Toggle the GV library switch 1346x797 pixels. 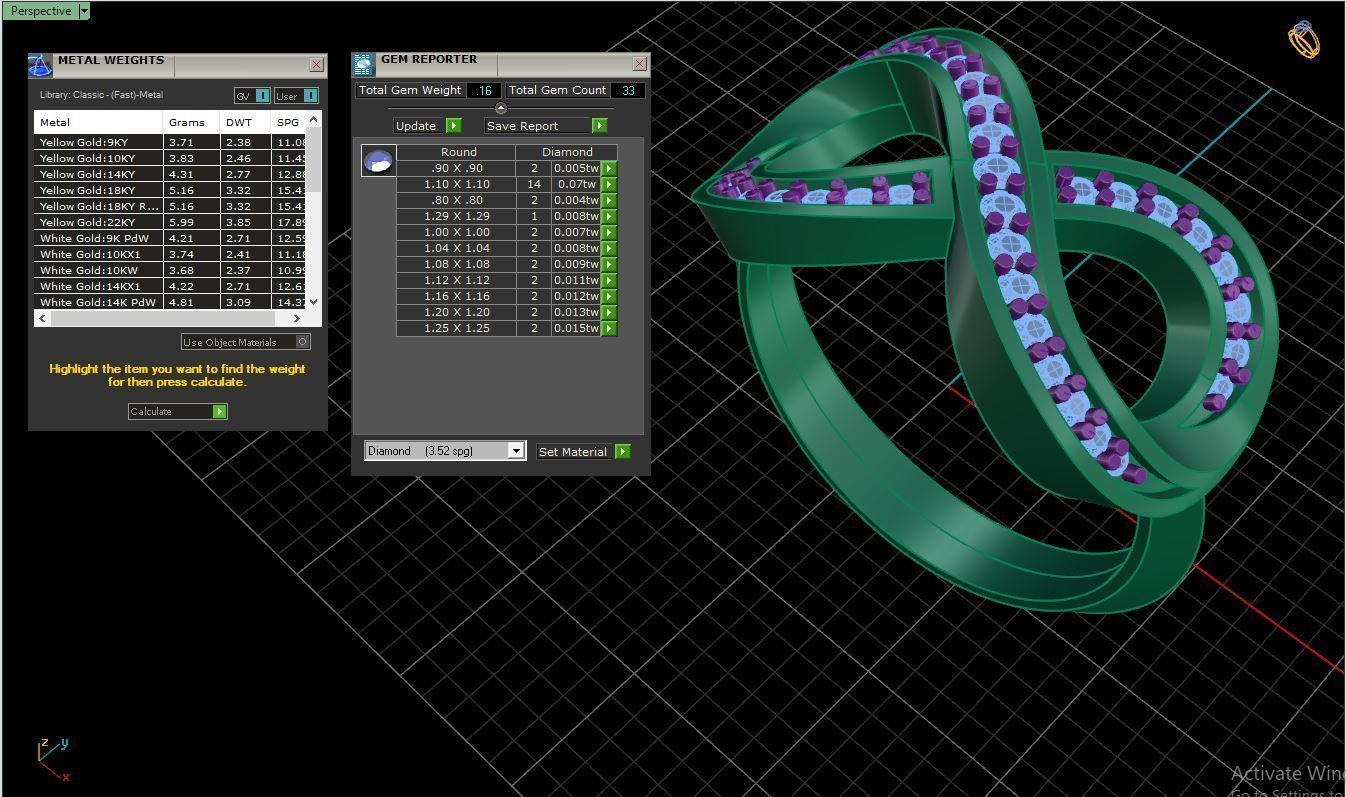click(252, 96)
